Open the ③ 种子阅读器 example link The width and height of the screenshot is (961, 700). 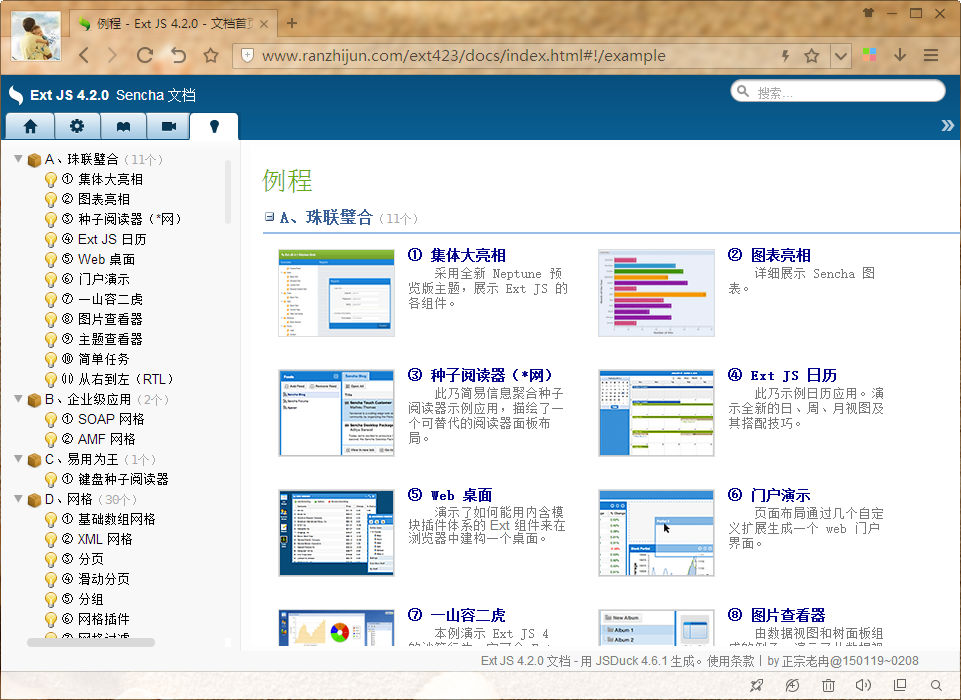click(x=480, y=375)
